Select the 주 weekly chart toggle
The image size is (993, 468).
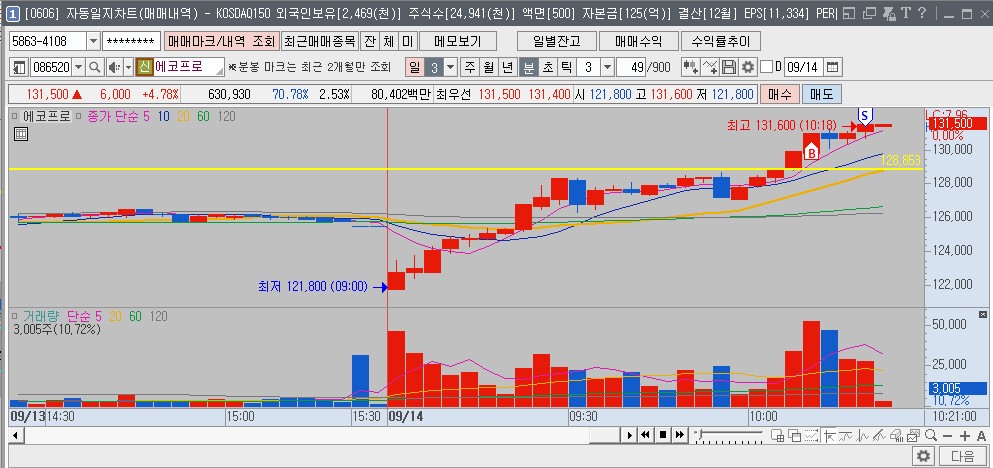tap(470, 67)
